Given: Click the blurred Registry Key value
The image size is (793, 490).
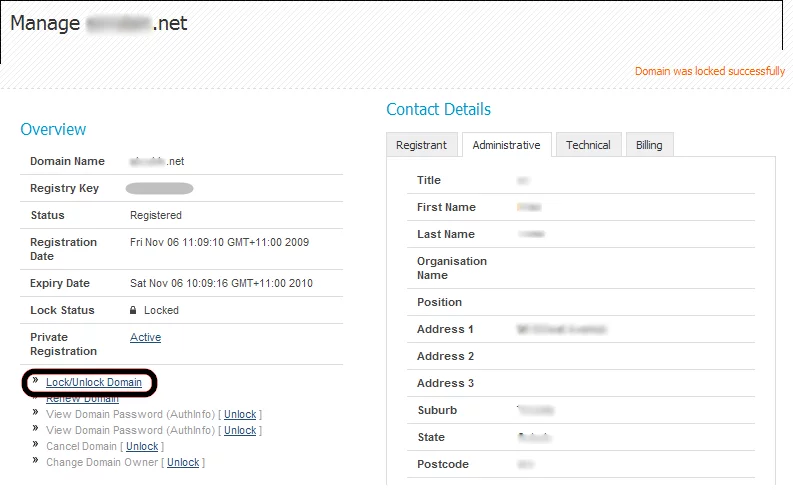Looking at the screenshot, I should click(x=160, y=188).
